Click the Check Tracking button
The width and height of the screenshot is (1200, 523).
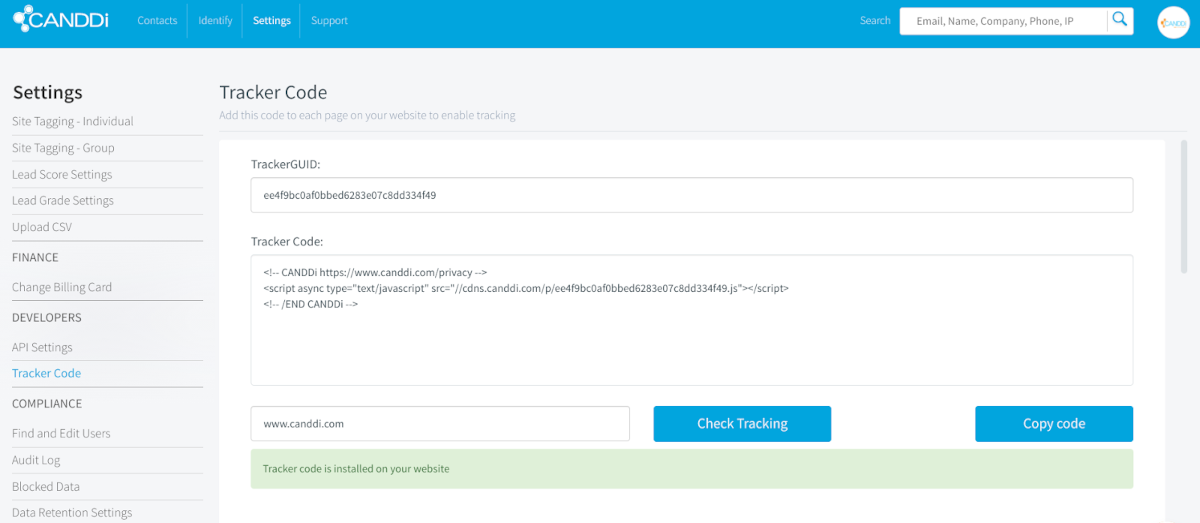(742, 424)
